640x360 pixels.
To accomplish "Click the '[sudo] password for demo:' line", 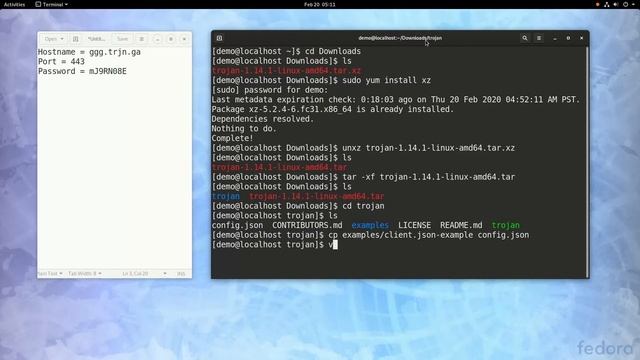I will coord(270,90).
